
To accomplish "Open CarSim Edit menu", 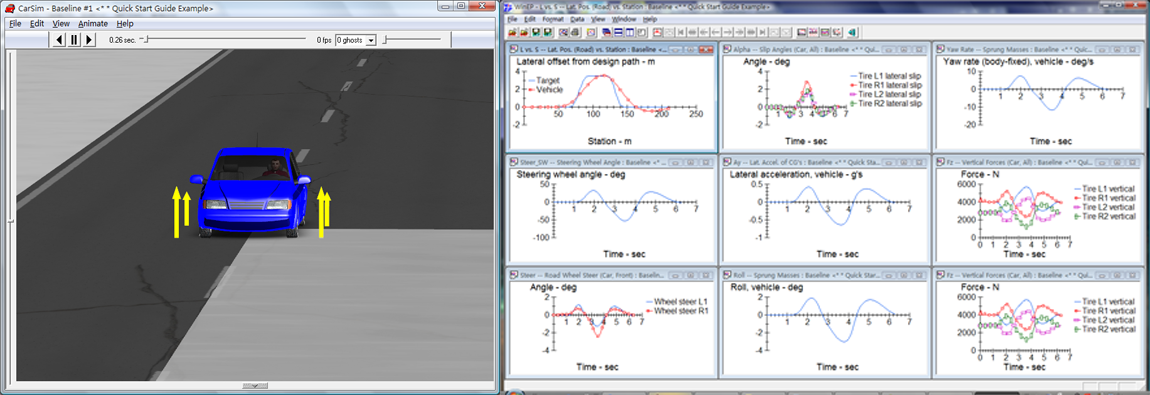I will tap(37, 23).
